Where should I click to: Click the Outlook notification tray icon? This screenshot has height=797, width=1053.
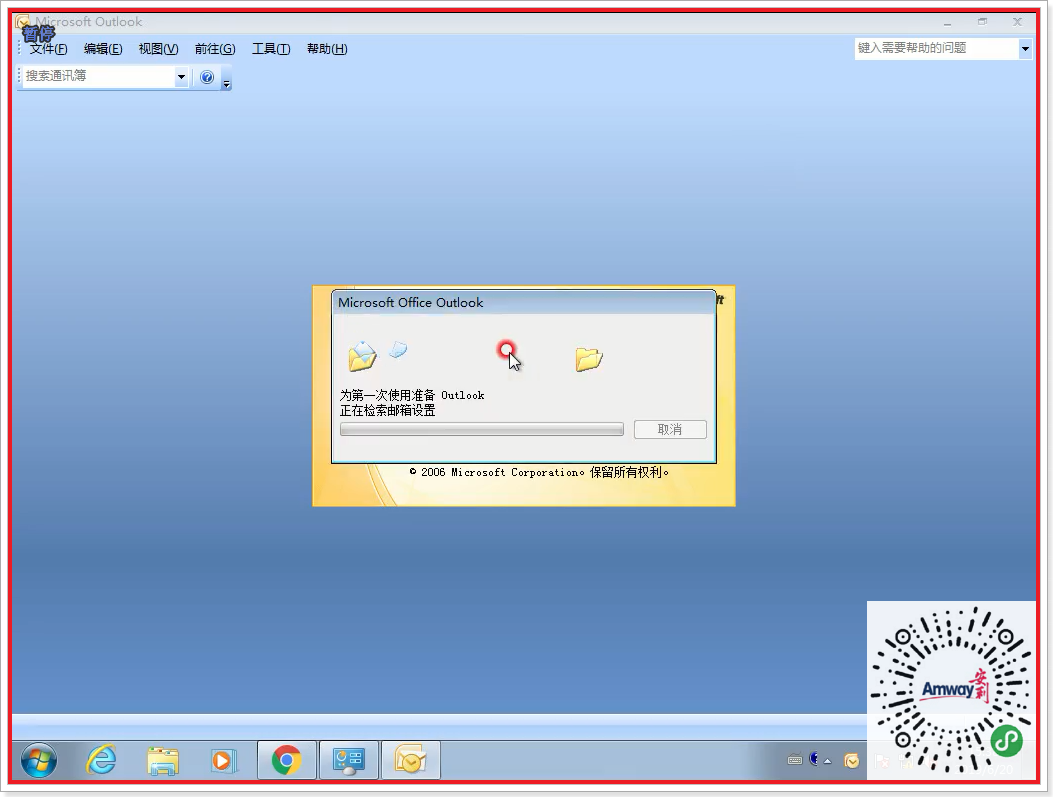[x=852, y=761]
